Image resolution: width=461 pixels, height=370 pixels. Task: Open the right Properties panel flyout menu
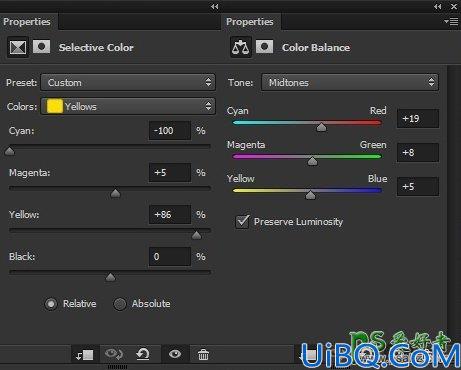click(451, 22)
